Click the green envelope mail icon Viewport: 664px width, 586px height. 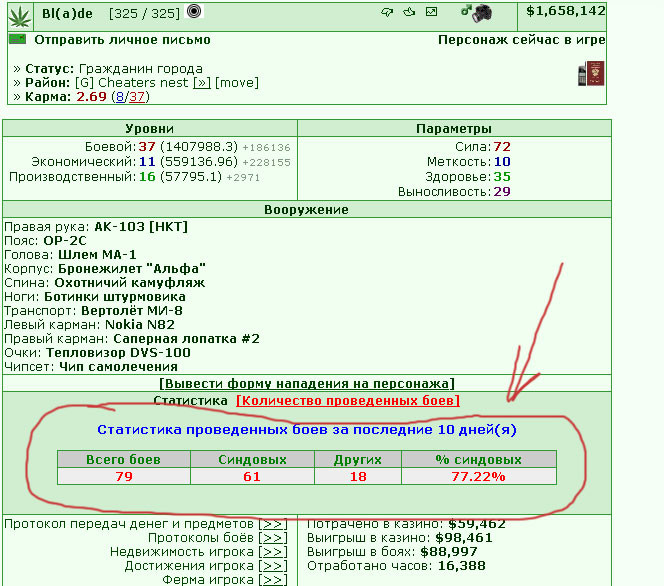[17, 39]
